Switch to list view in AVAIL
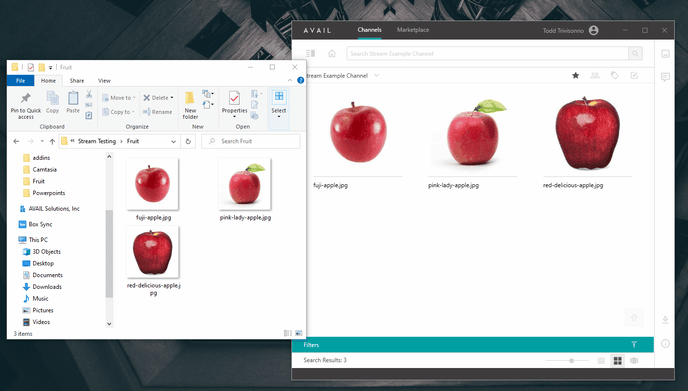Viewport: 688px width, 391px height. coord(601,361)
